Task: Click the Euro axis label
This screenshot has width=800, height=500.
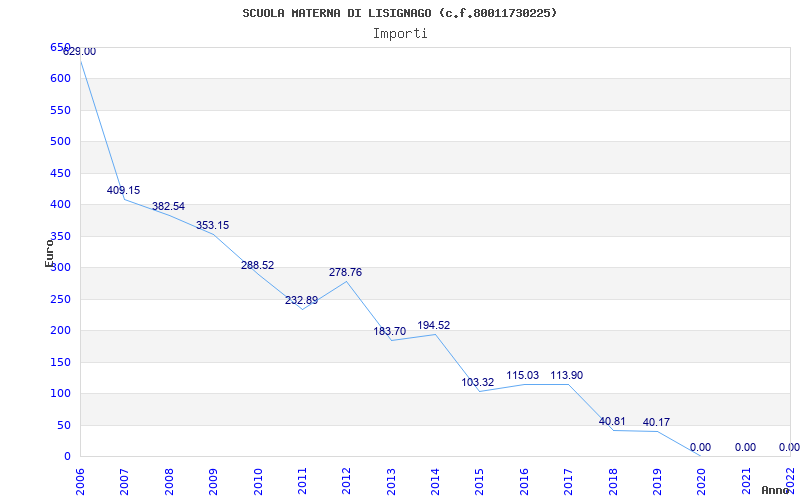Action: pos(49,253)
